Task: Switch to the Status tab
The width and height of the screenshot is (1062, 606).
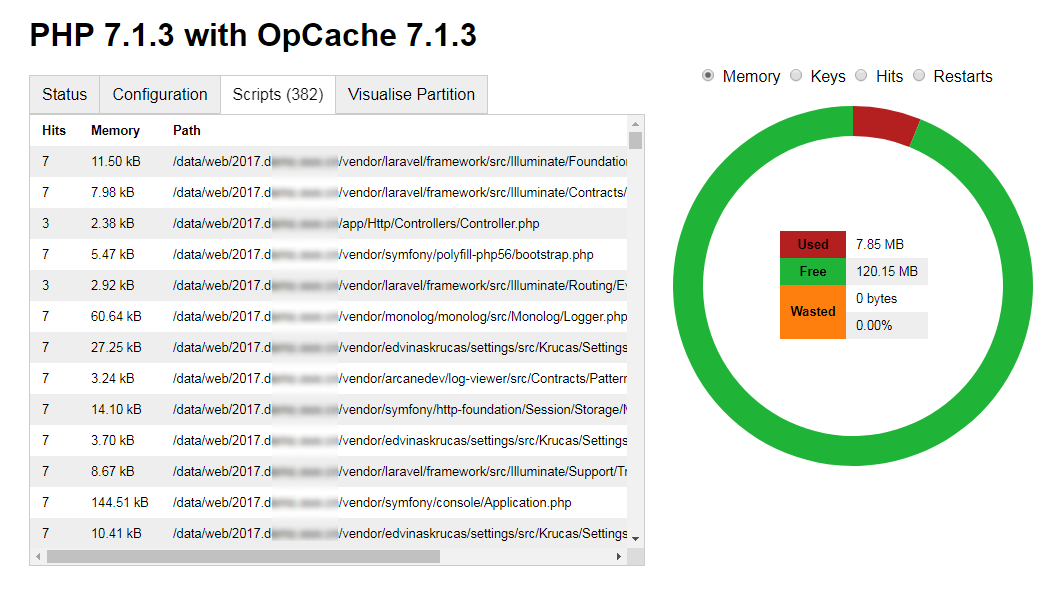Action: pyautogui.click(x=64, y=95)
